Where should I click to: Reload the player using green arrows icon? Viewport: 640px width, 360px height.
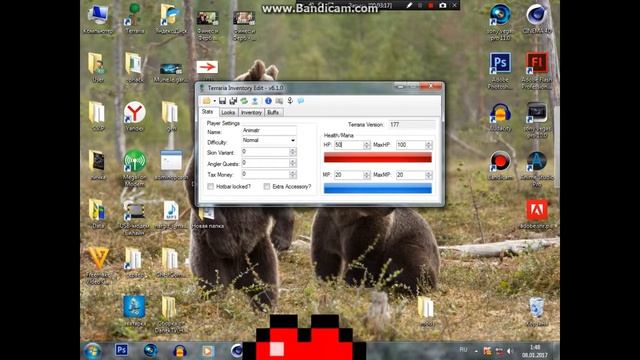(244, 101)
